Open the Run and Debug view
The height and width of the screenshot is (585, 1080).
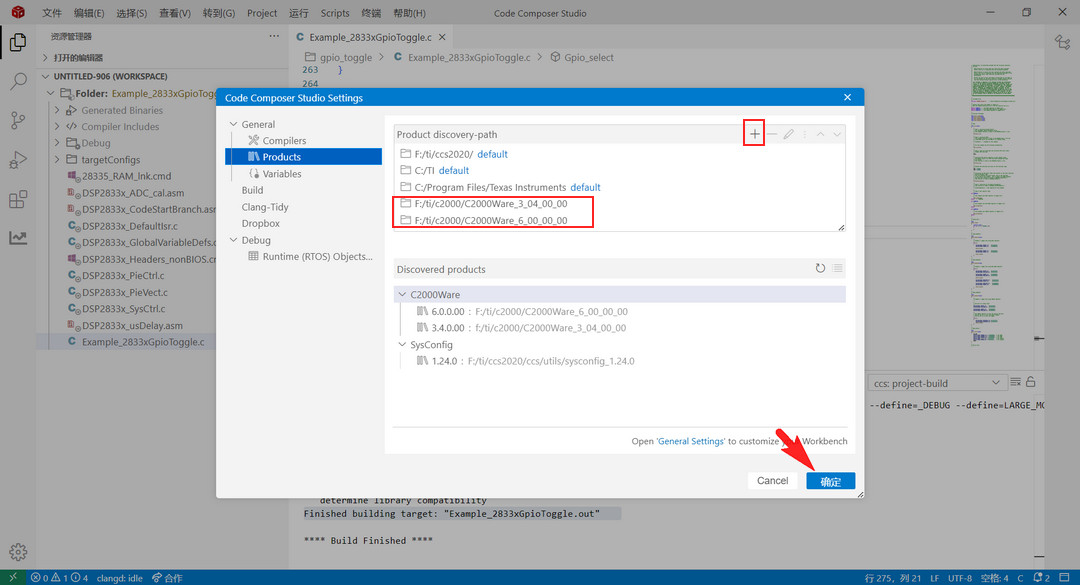coord(18,160)
